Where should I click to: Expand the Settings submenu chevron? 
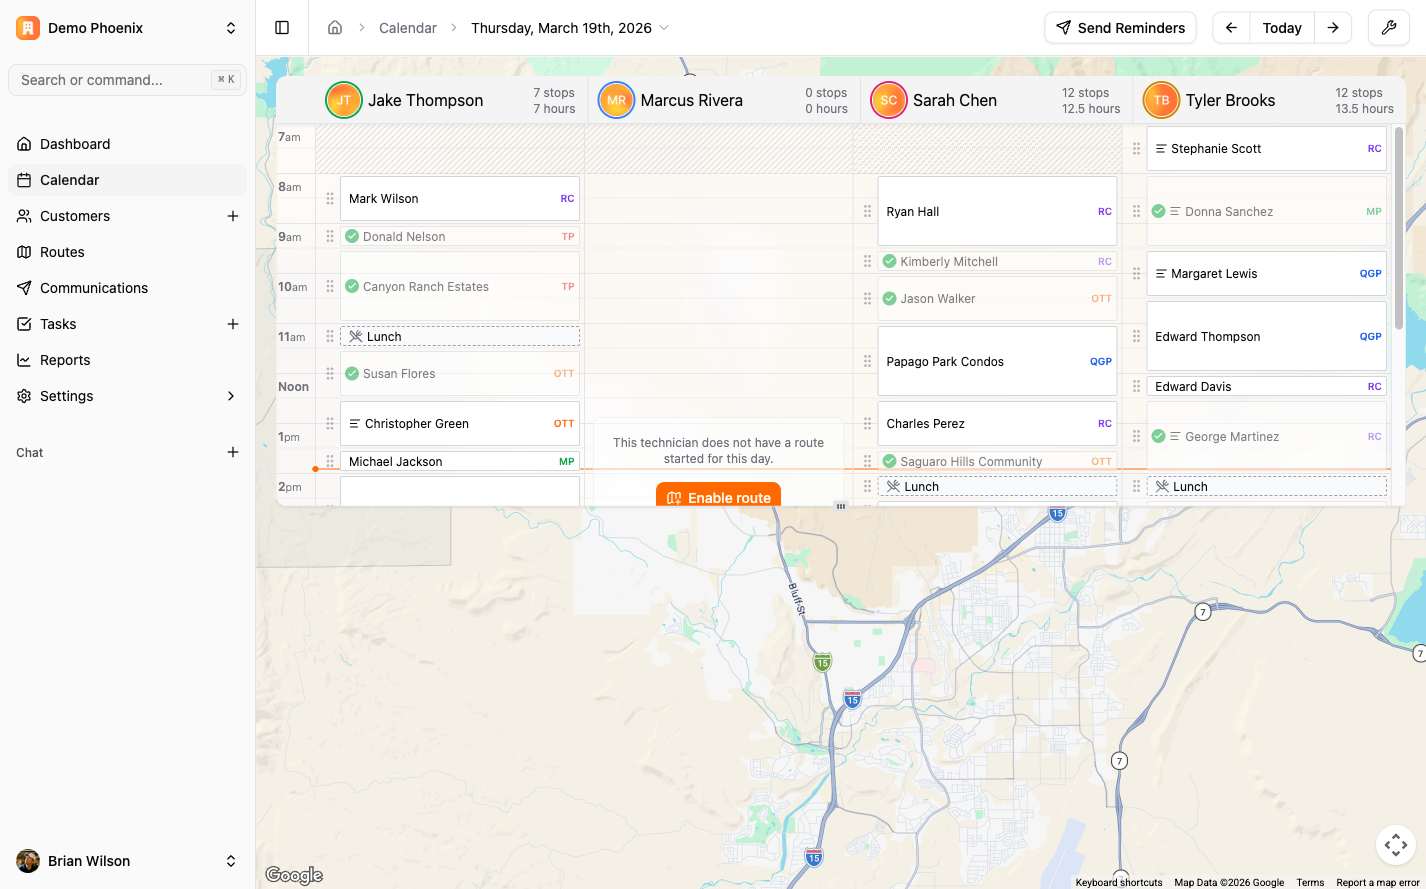tap(231, 396)
